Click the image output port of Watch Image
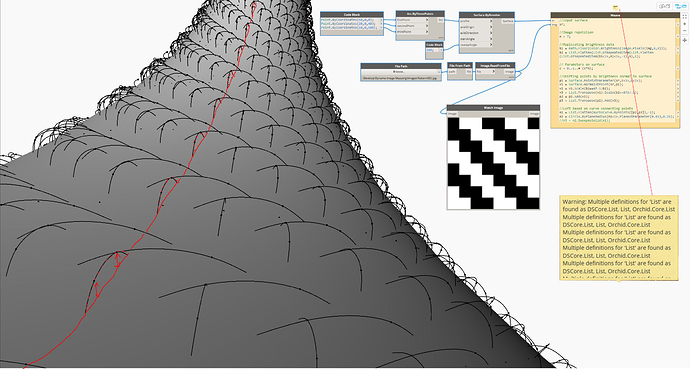This screenshot has height=369, width=690. point(534,113)
